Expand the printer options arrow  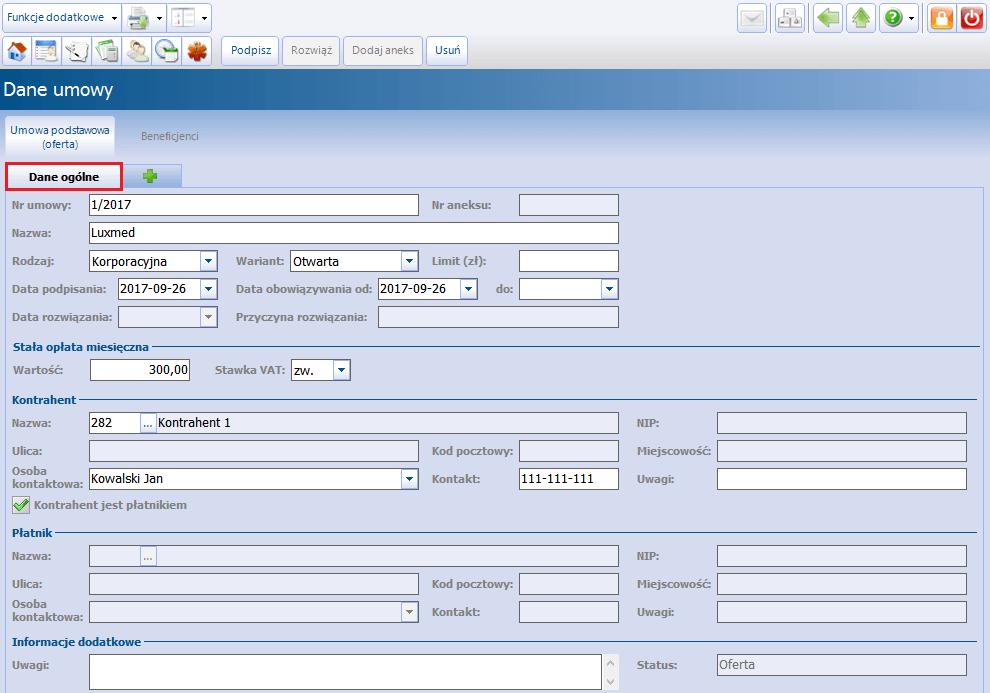[159, 18]
